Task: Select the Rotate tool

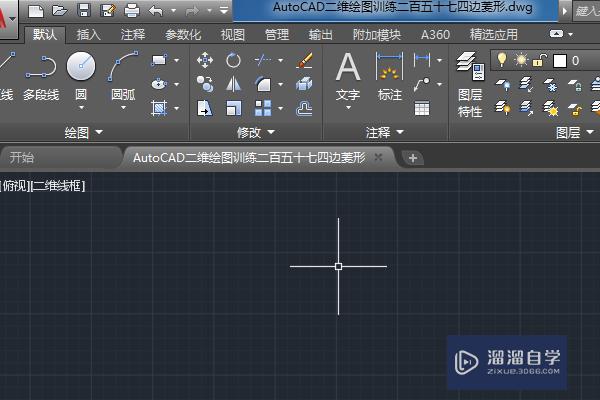Action: coord(233,60)
